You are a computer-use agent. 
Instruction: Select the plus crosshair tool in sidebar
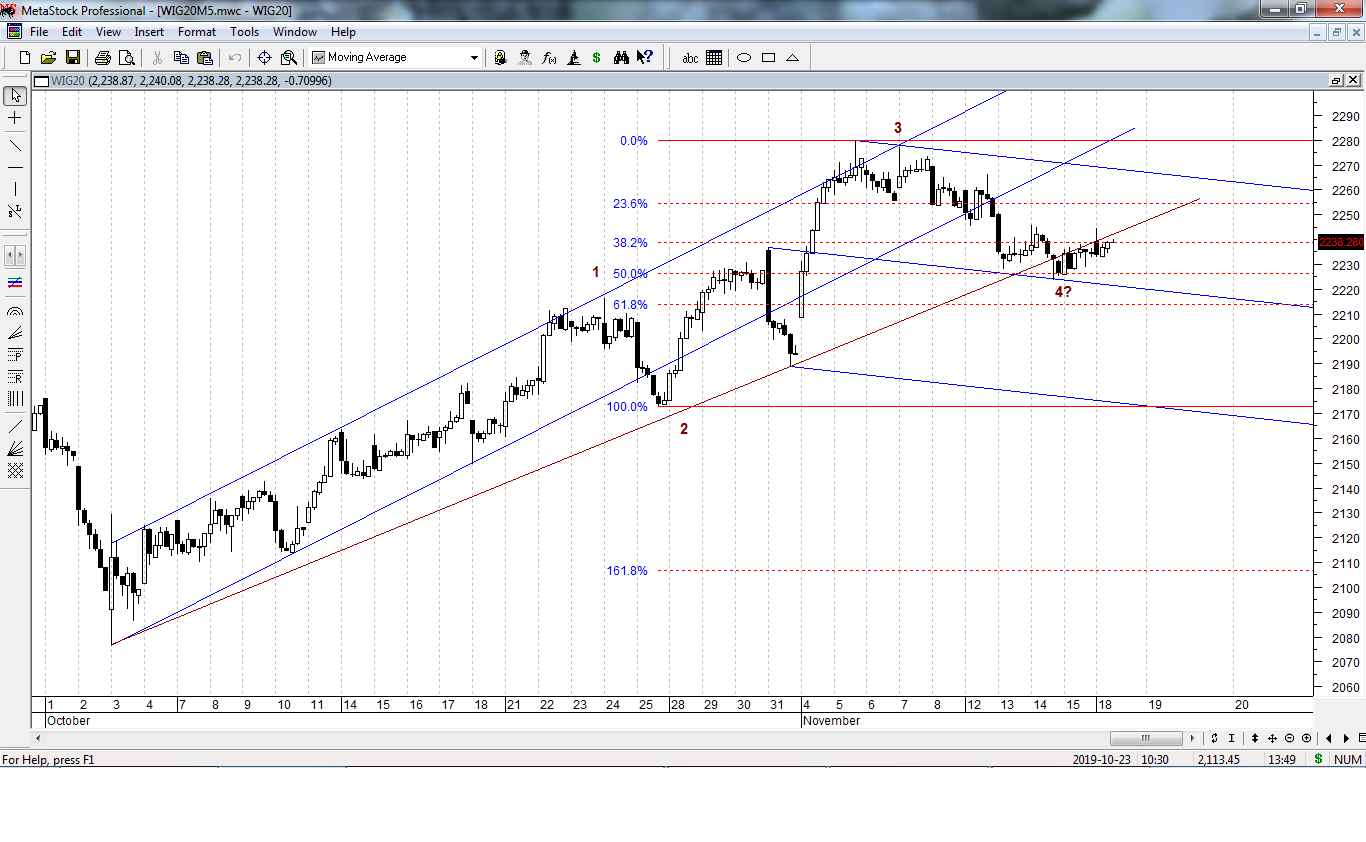pos(15,118)
